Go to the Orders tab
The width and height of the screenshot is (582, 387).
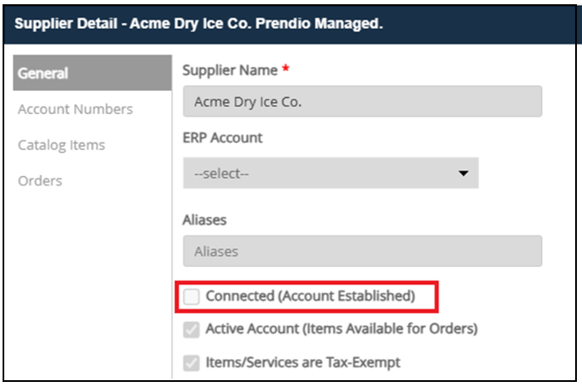click(40, 181)
